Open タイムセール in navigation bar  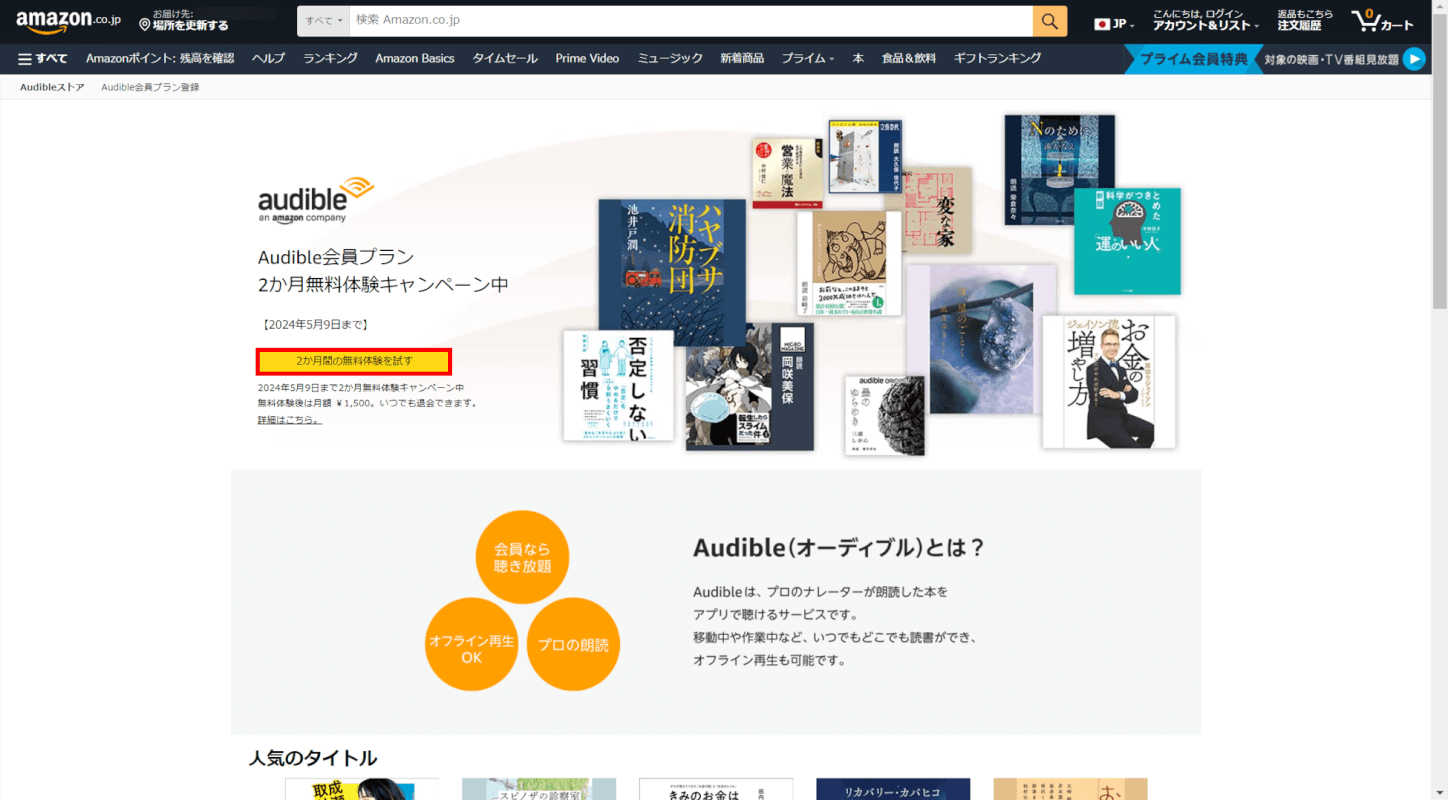pyautogui.click(x=505, y=59)
